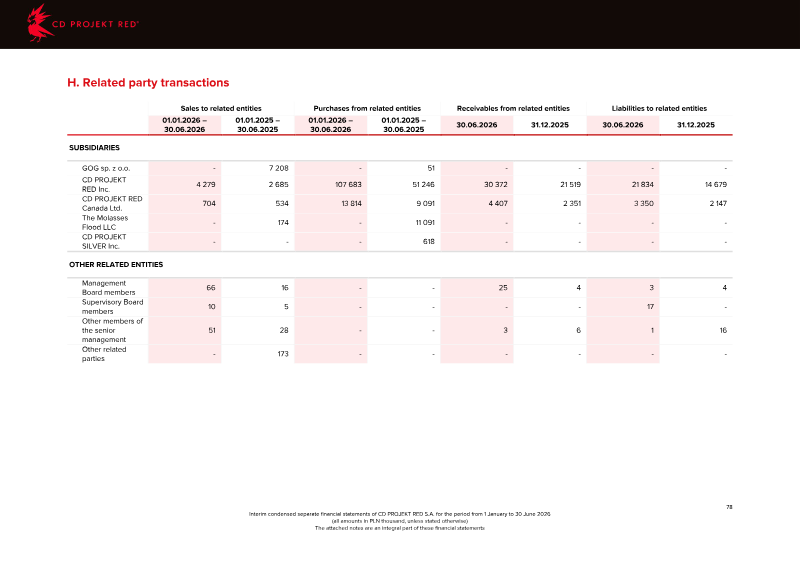800x565 pixels.
Task: Select the value 173 for other related parties
Action: point(283,354)
